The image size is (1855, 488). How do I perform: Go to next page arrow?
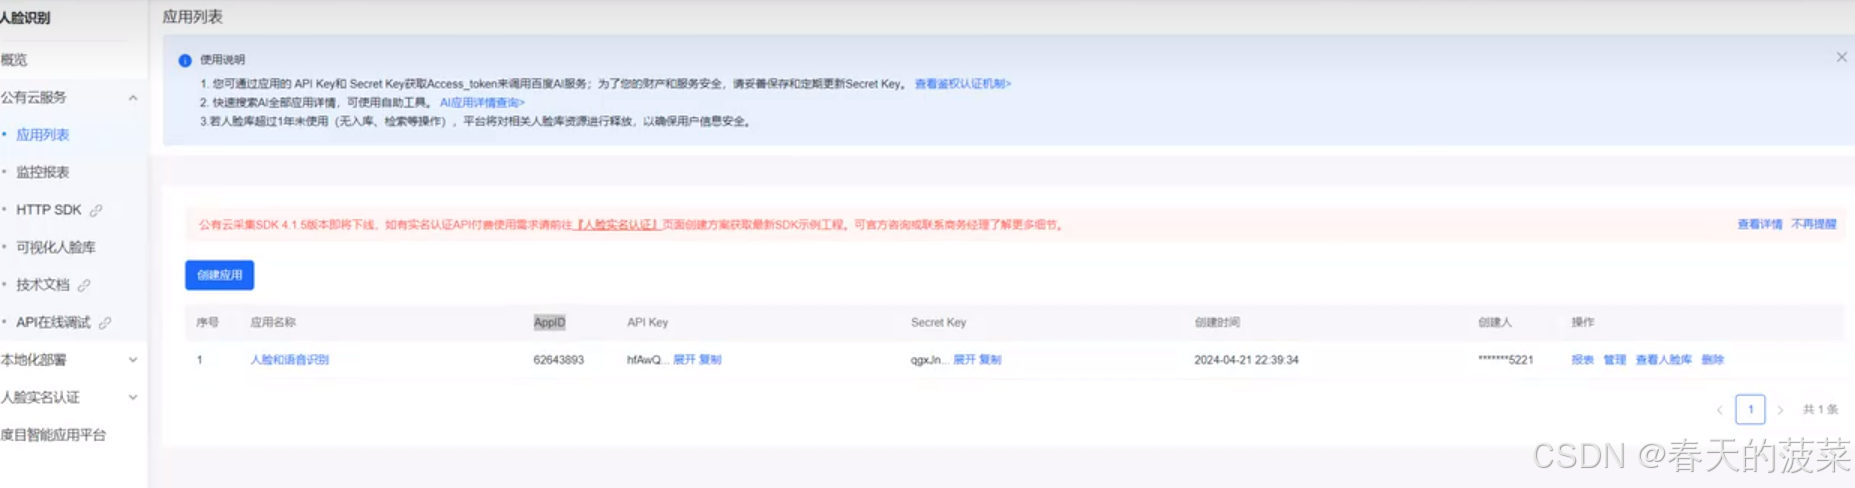1780,410
